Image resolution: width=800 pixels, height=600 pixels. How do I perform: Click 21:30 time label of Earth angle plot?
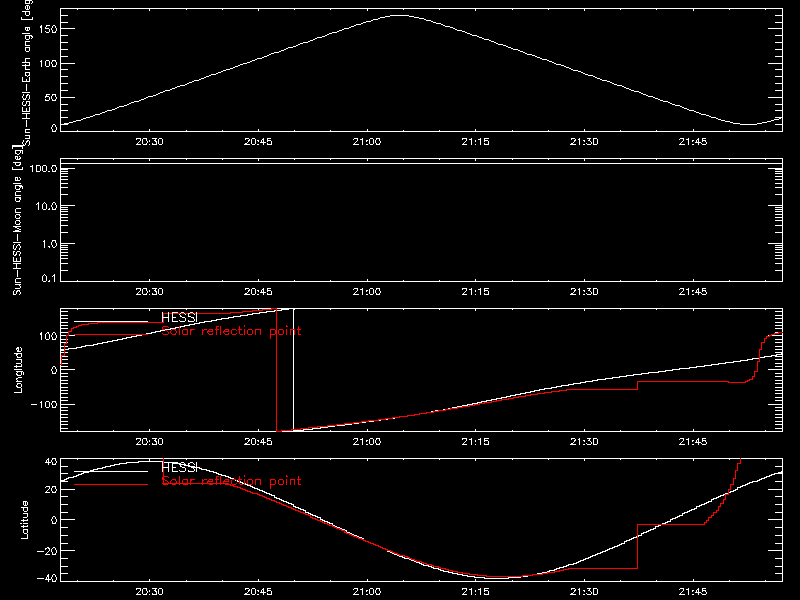584,141
